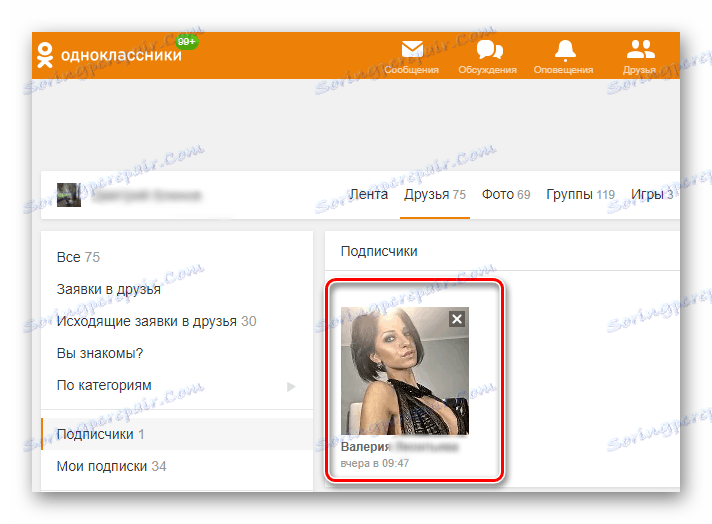Viewport: 712px width, 524px height.
Task: Open Мои подписки 34
Action: pos(111,466)
